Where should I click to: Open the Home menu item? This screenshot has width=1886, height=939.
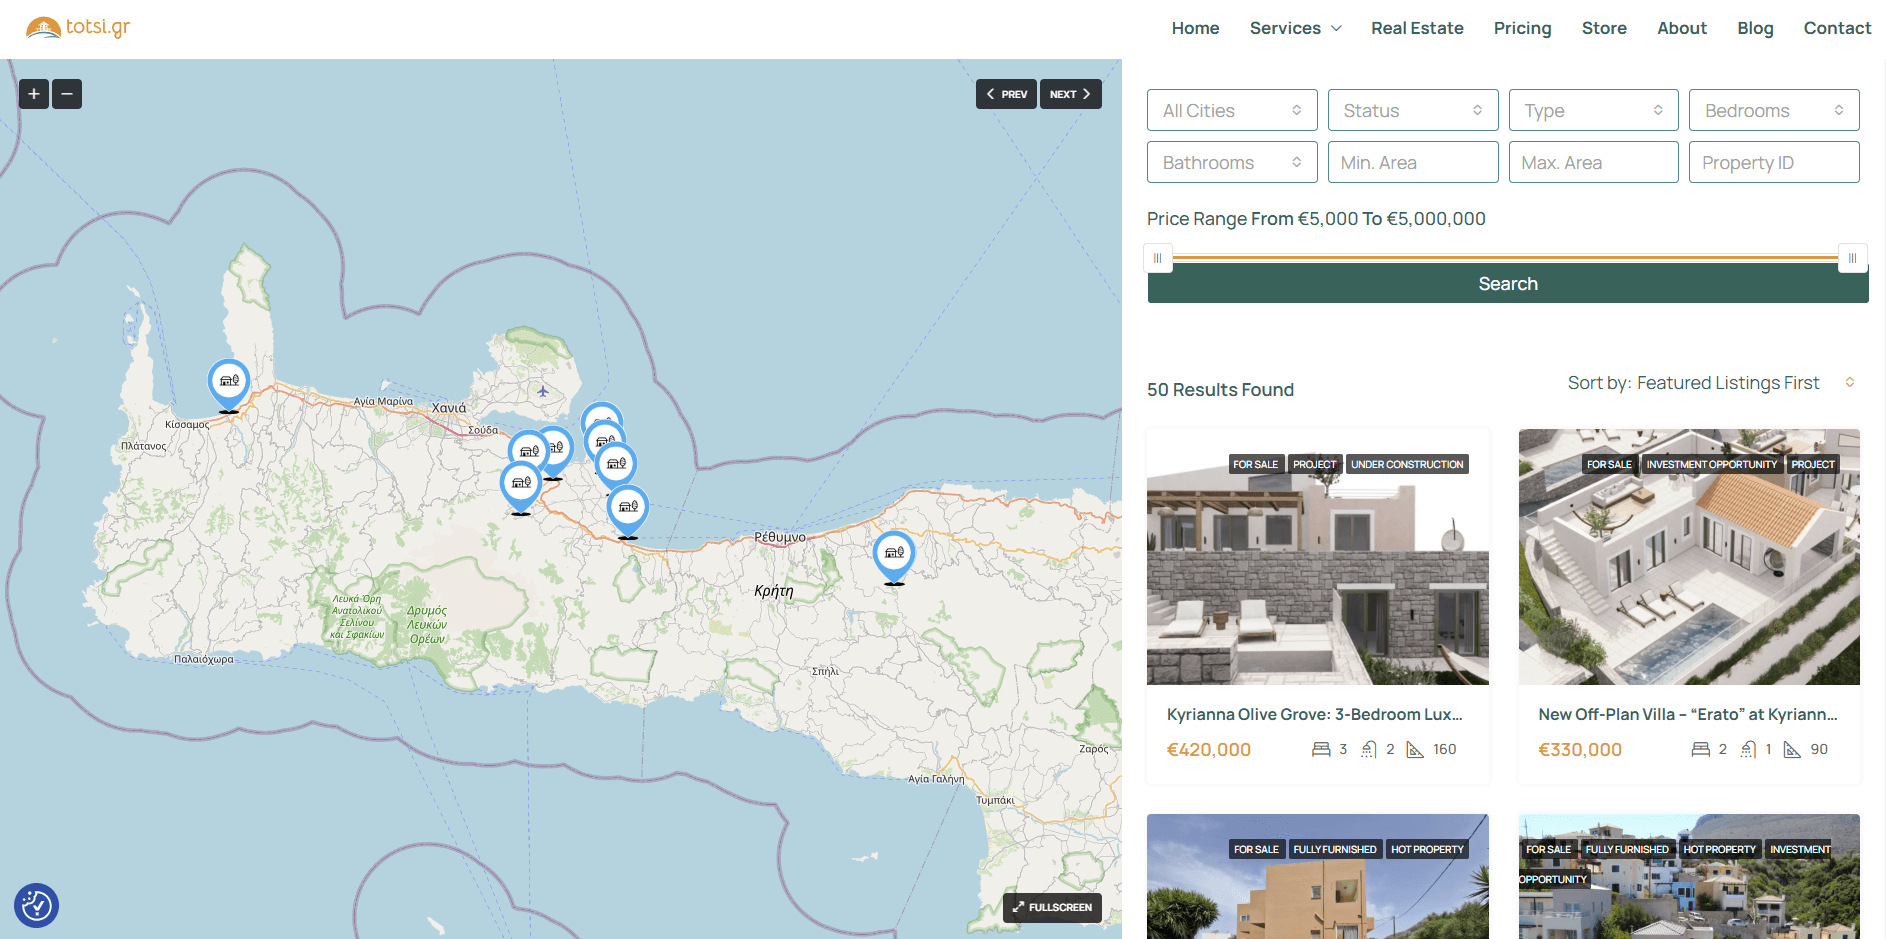tap(1195, 28)
